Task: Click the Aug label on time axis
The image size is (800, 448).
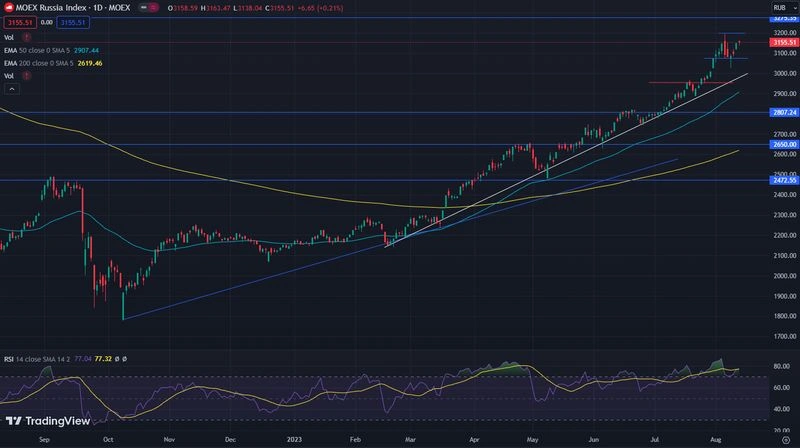Action: [716, 440]
